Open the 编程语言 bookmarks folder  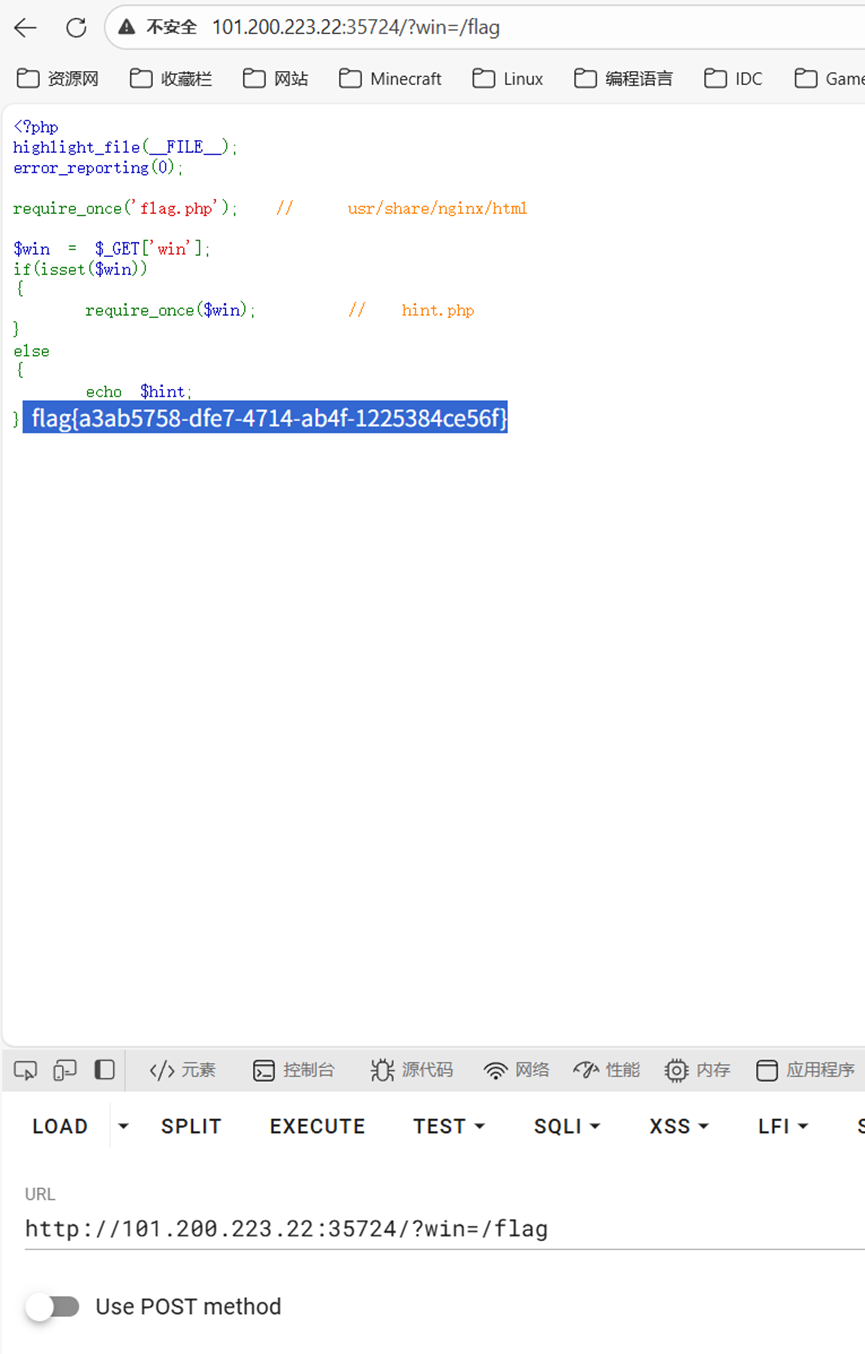(x=625, y=78)
